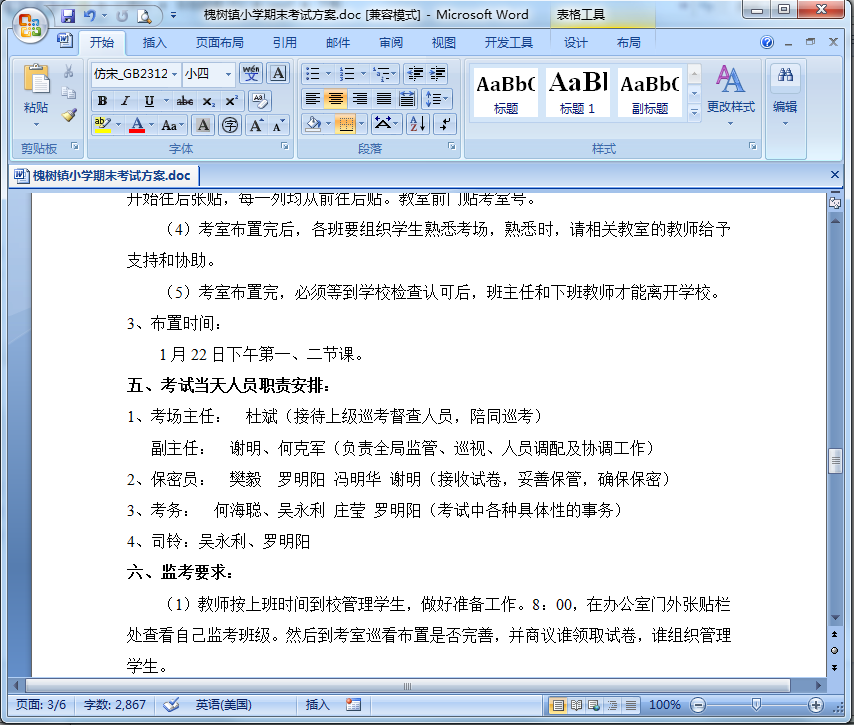Switch to Web Layout view on status bar
Screen dimensions: 854x725
pyautogui.click(x=596, y=703)
